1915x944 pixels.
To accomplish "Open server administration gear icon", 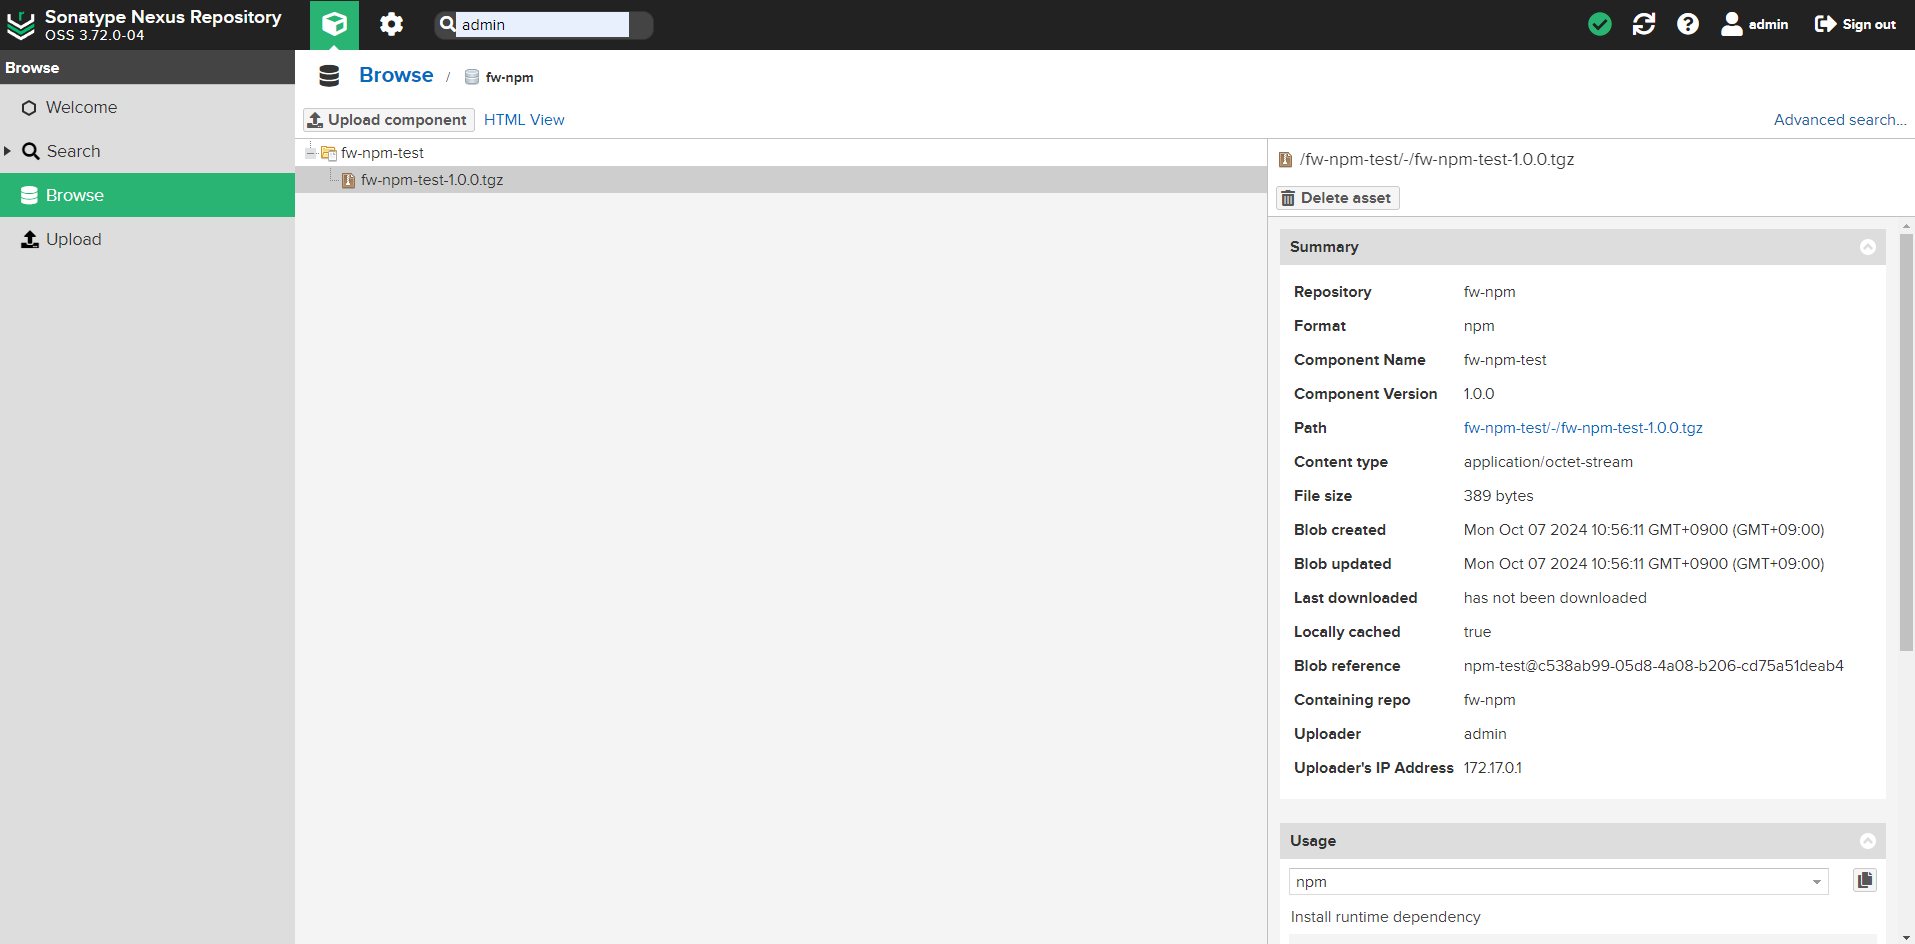I will coord(391,24).
